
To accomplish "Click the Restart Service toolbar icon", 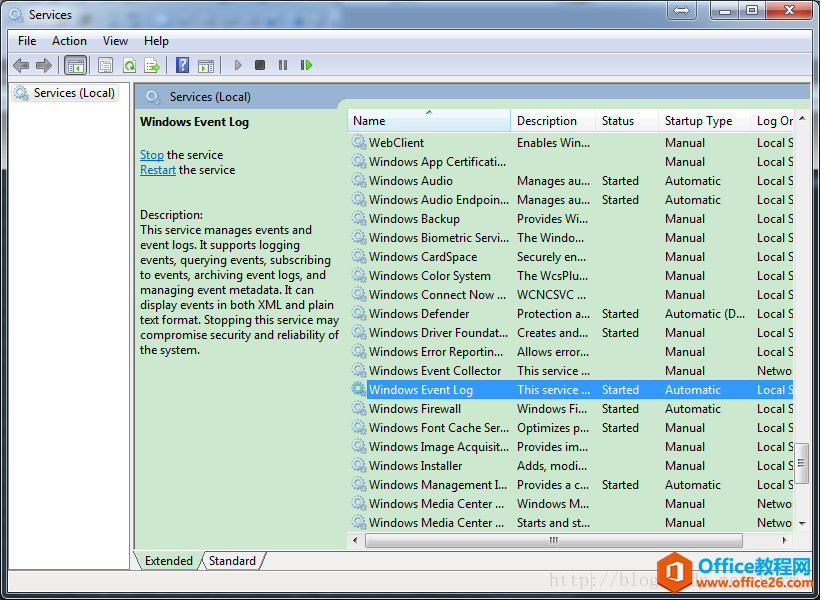I will pos(307,65).
